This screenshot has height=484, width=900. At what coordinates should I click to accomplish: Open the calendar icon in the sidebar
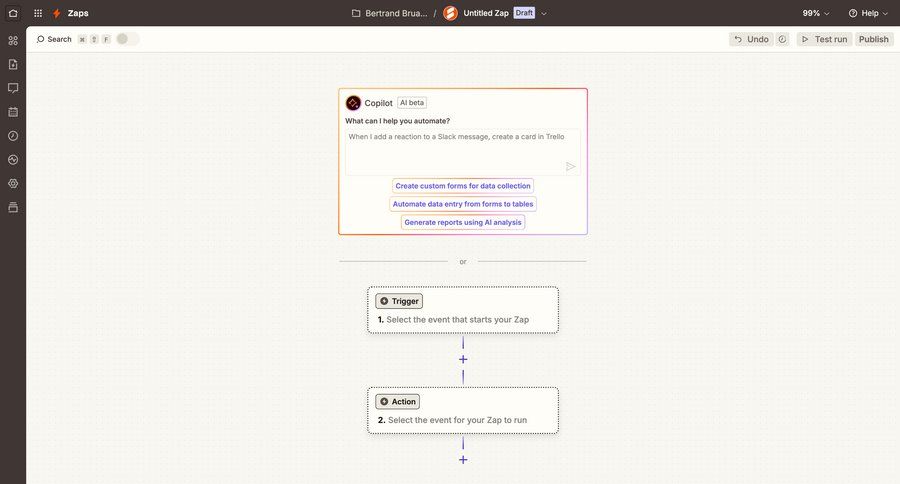13,112
